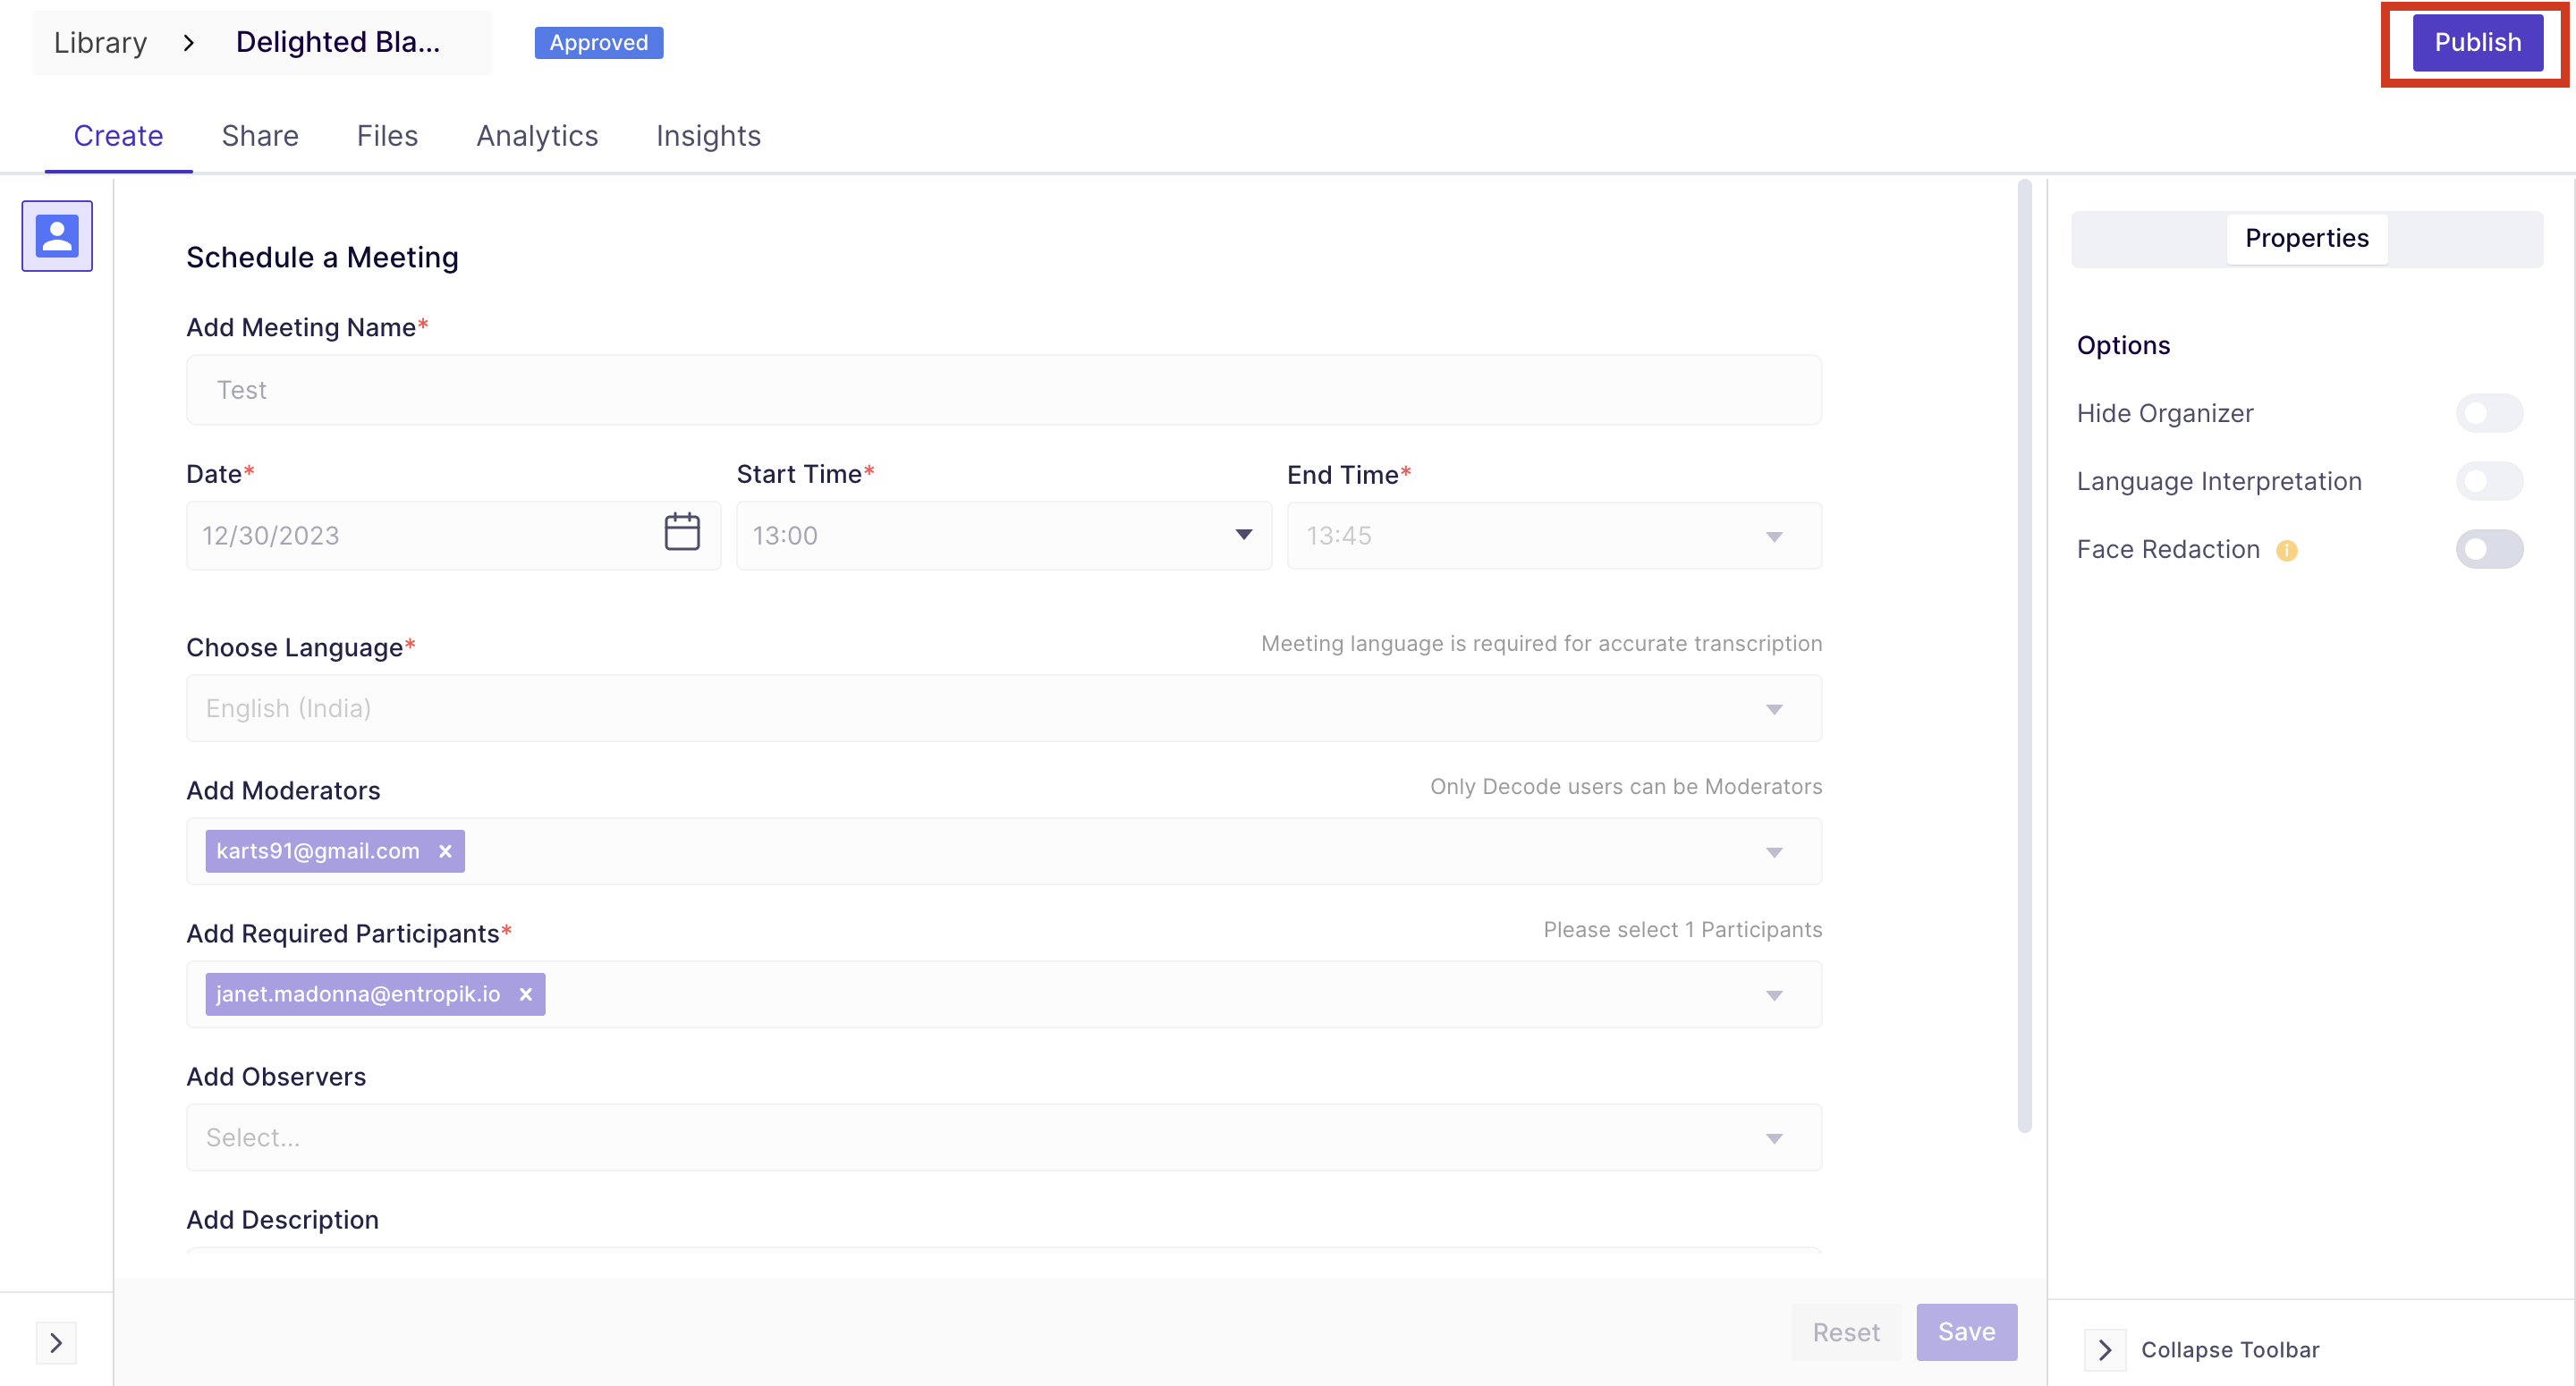Click the Approved status badge

599,43
